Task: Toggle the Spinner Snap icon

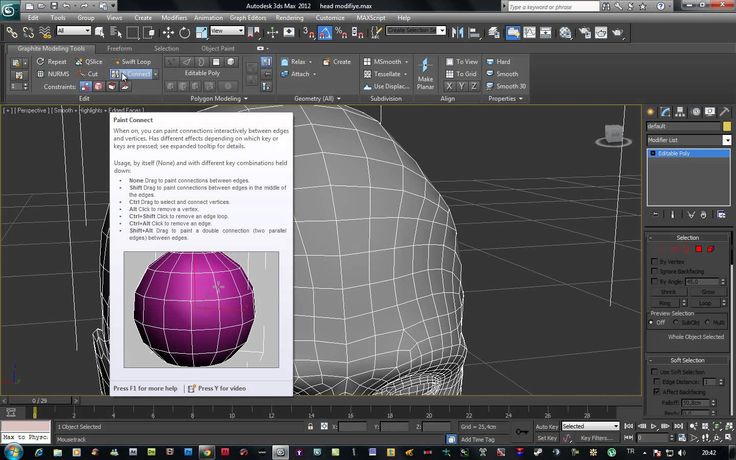Action: pyautogui.click(x=357, y=32)
